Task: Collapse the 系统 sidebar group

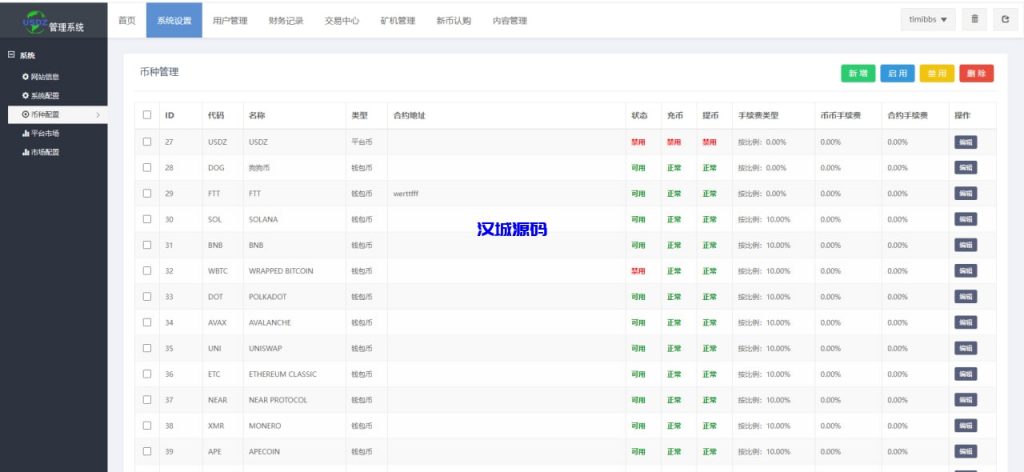Action: (11, 55)
